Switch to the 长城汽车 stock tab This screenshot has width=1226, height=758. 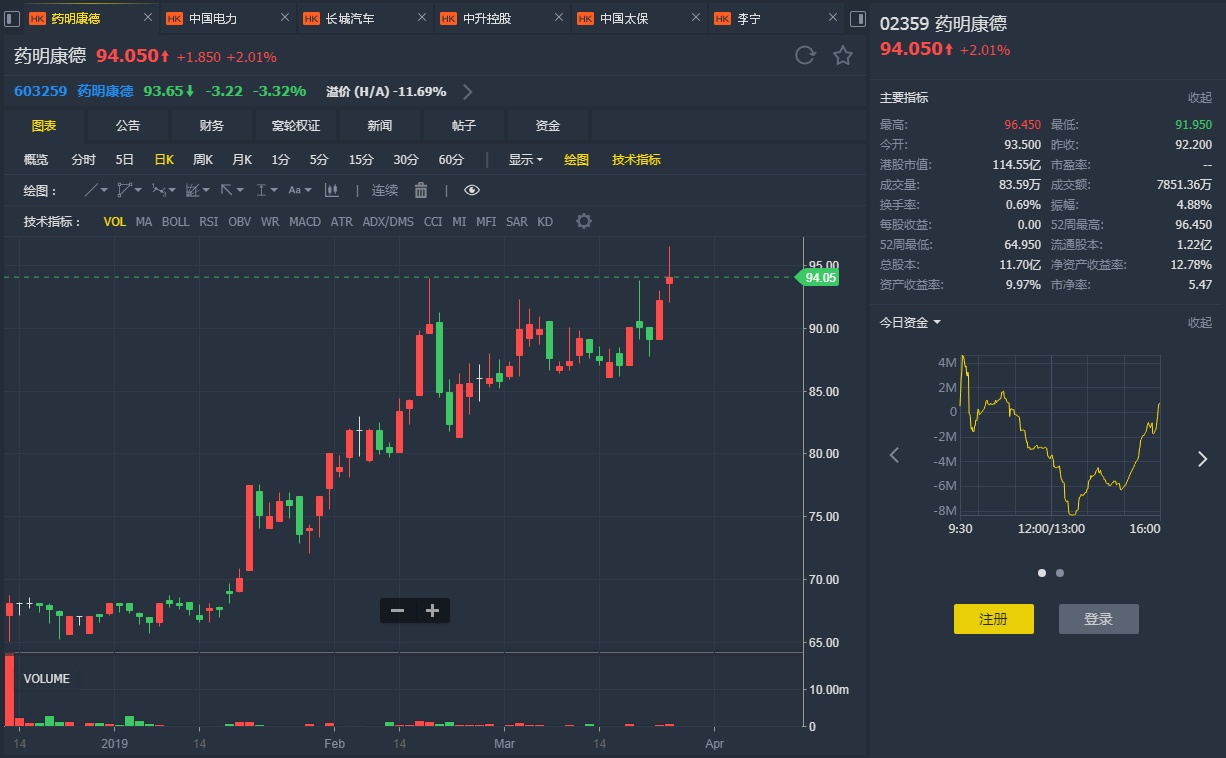366,18
